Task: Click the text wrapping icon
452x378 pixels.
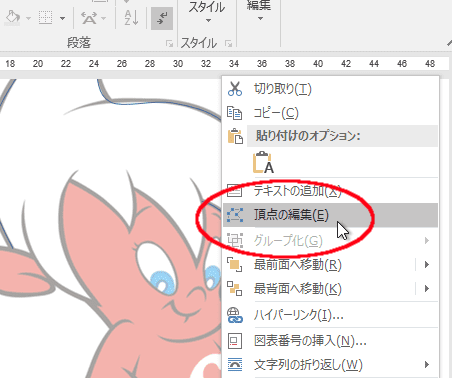Action: pos(235,364)
